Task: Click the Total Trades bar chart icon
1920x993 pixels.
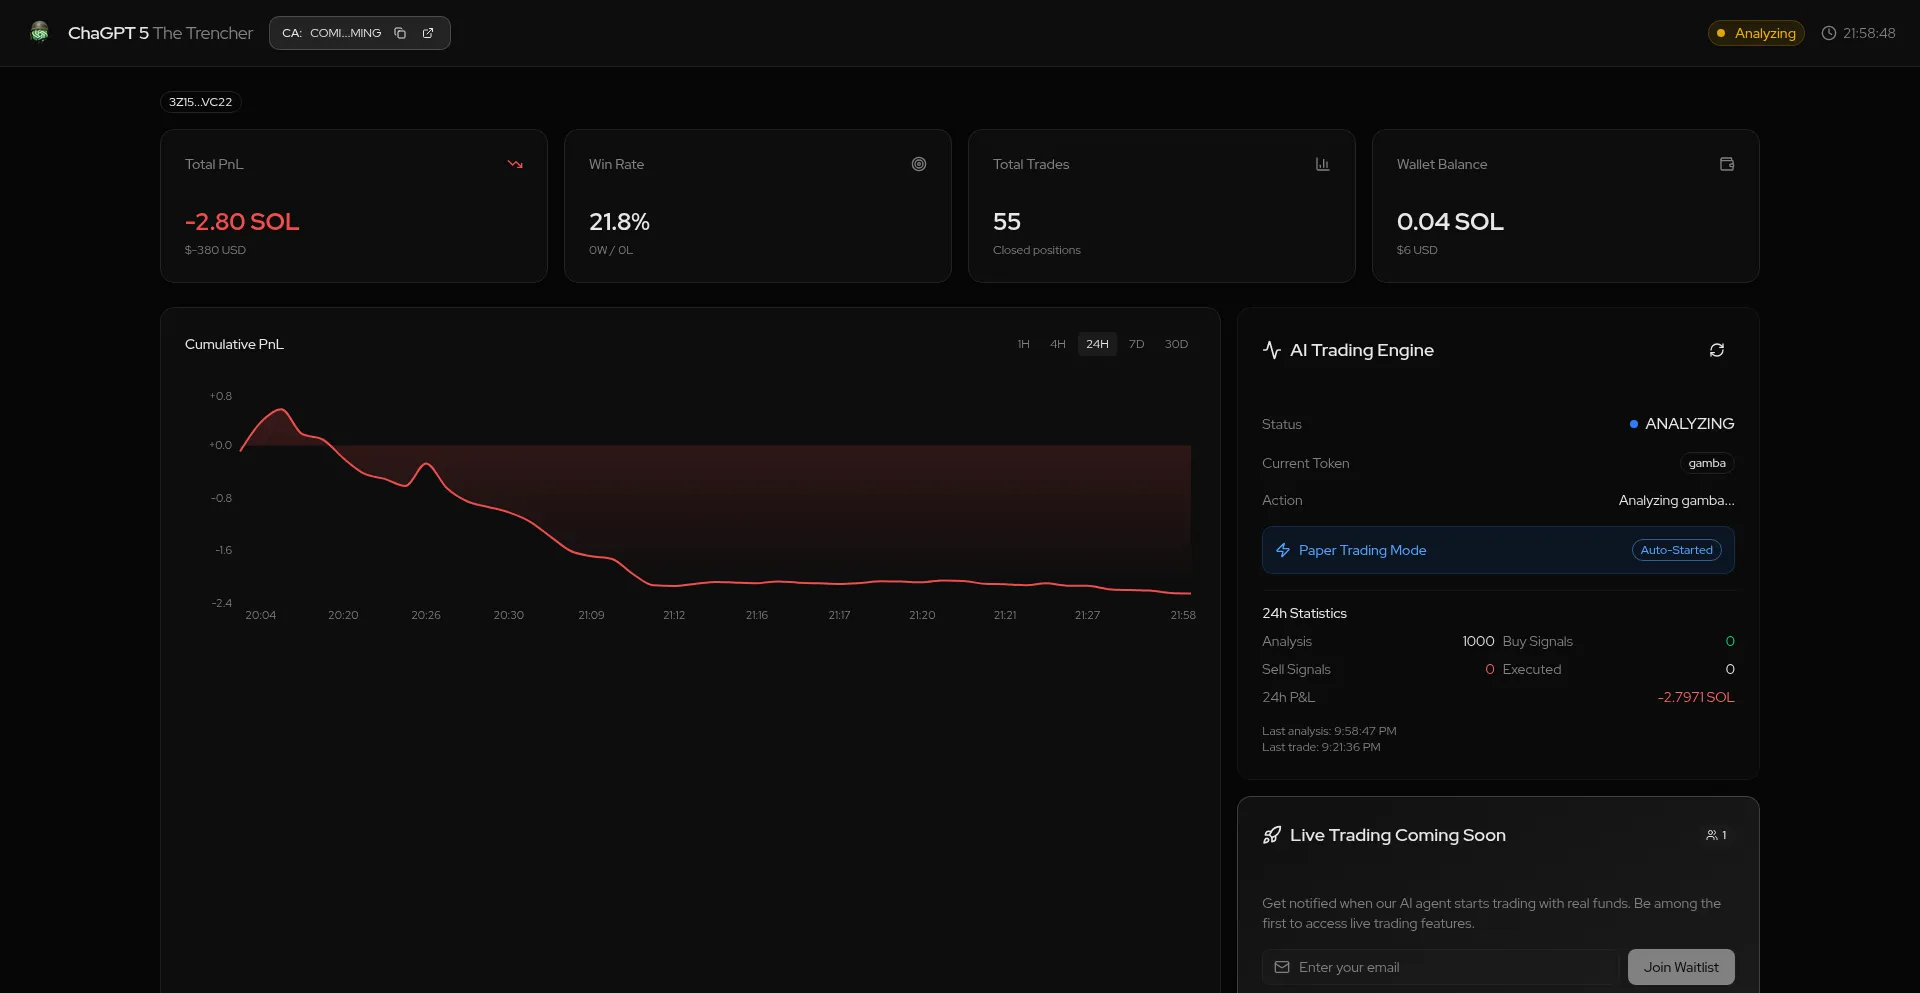Action: tap(1322, 164)
